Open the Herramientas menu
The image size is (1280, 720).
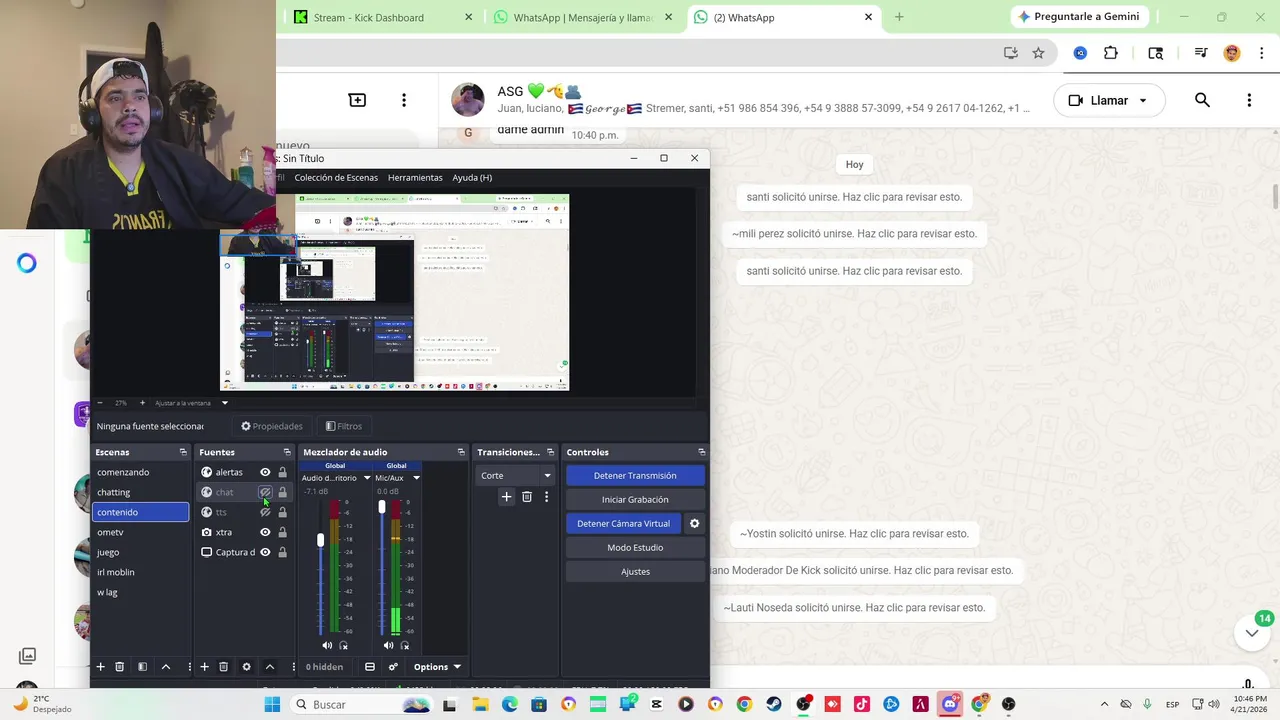(415, 177)
